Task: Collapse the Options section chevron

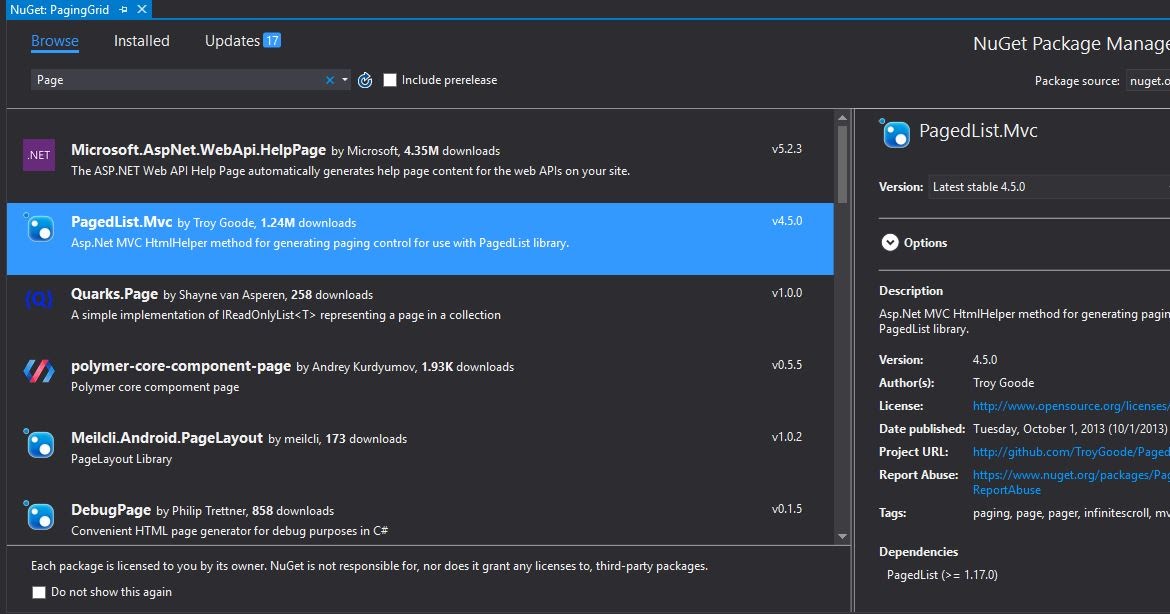Action: [890, 242]
